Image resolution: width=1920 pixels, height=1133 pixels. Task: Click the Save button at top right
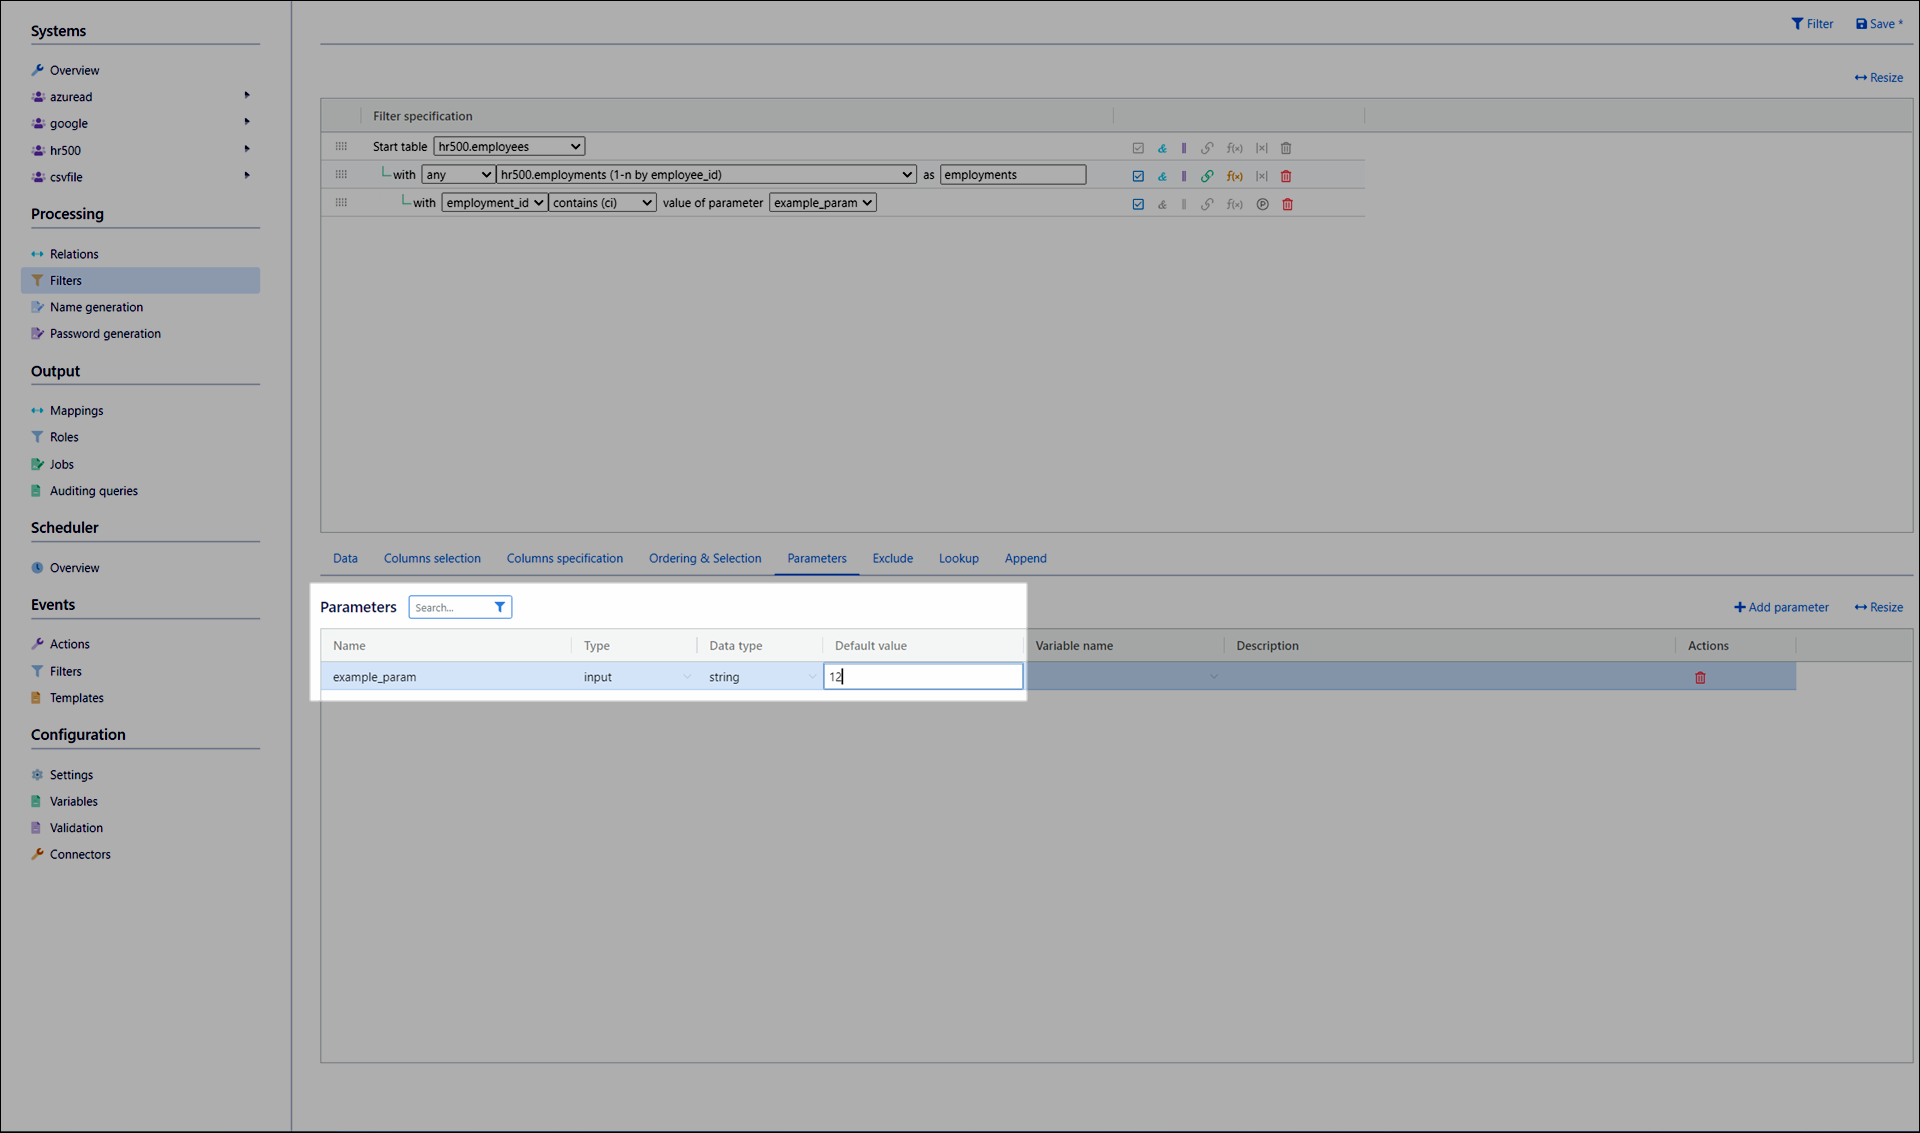pyautogui.click(x=1879, y=24)
